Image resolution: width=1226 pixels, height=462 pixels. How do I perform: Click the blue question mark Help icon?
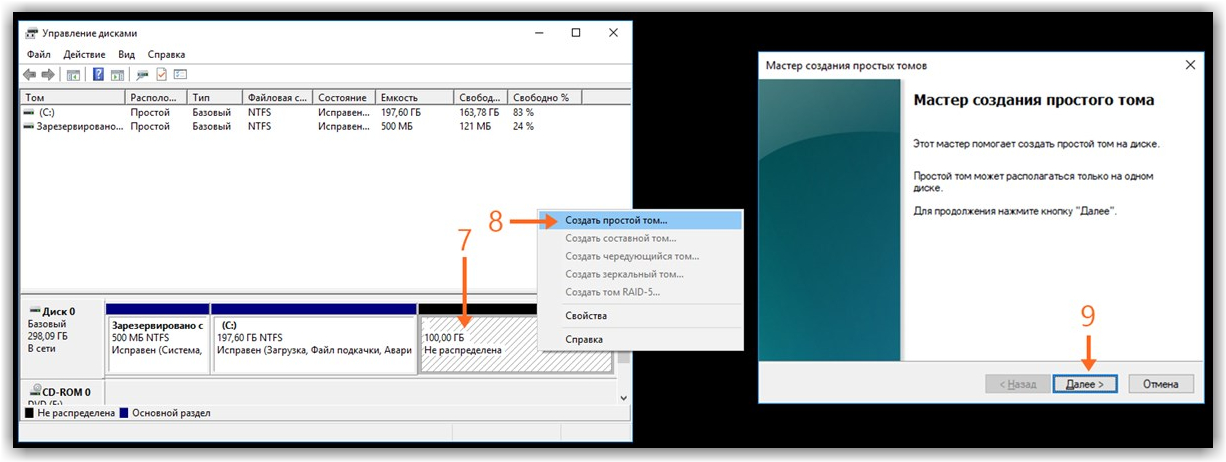(x=99, y=75)
